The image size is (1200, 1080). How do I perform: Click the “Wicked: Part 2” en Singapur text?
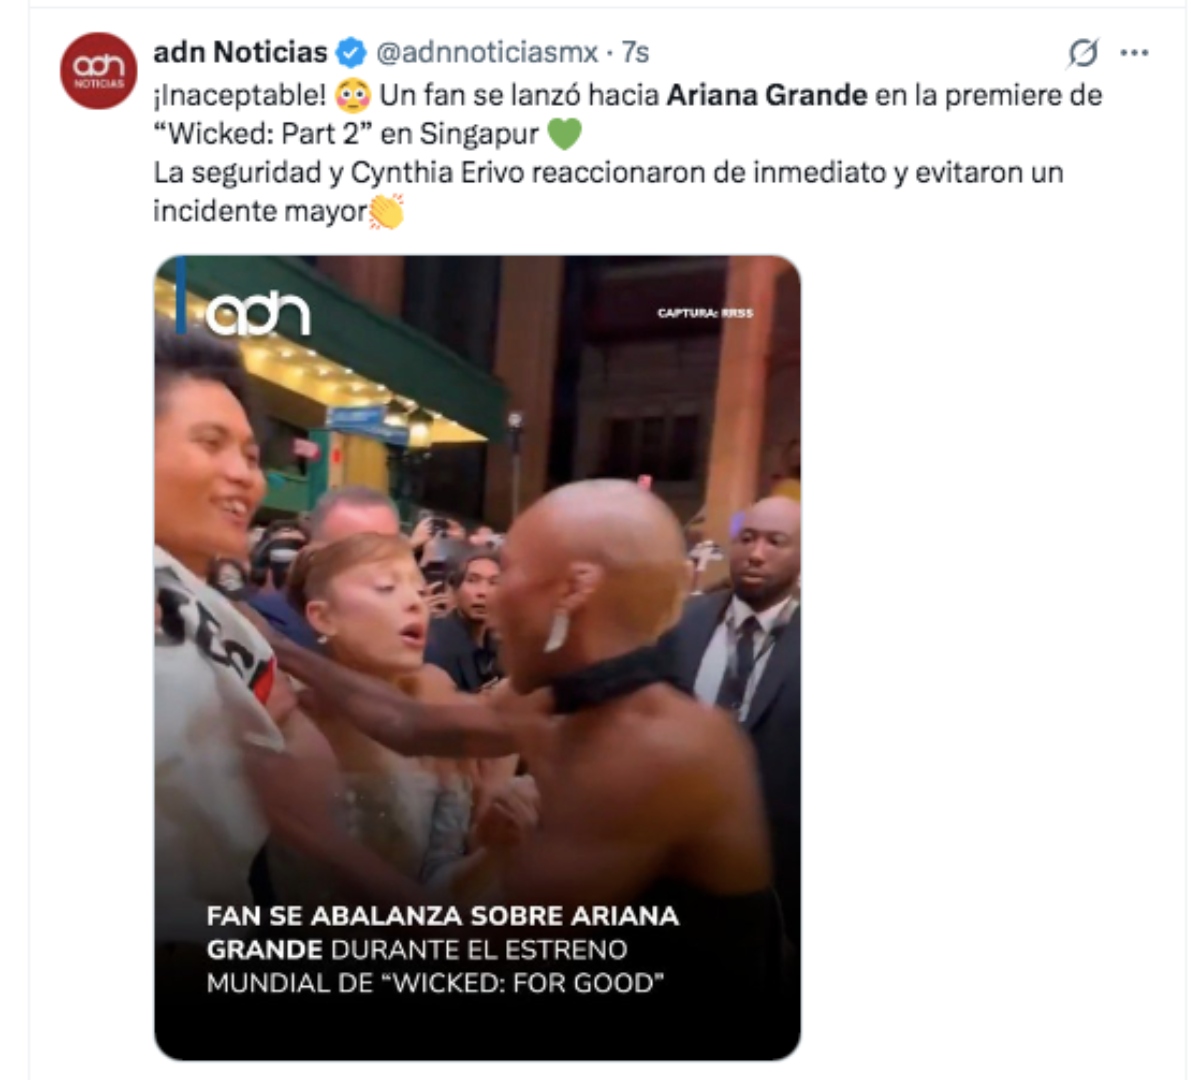pos(346,134)
